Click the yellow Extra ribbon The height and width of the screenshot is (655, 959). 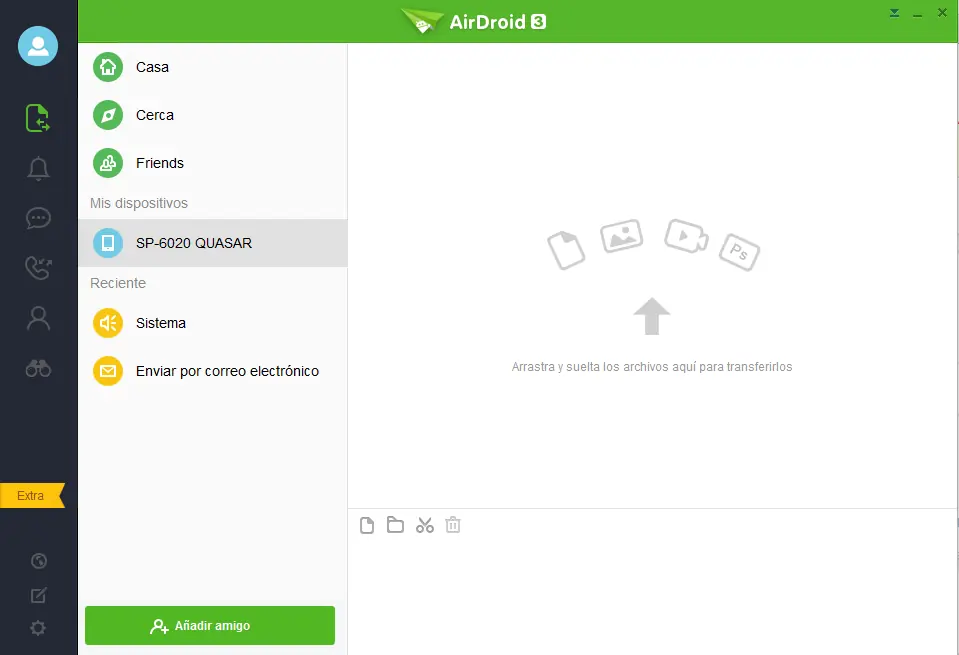tap(32, 495)
